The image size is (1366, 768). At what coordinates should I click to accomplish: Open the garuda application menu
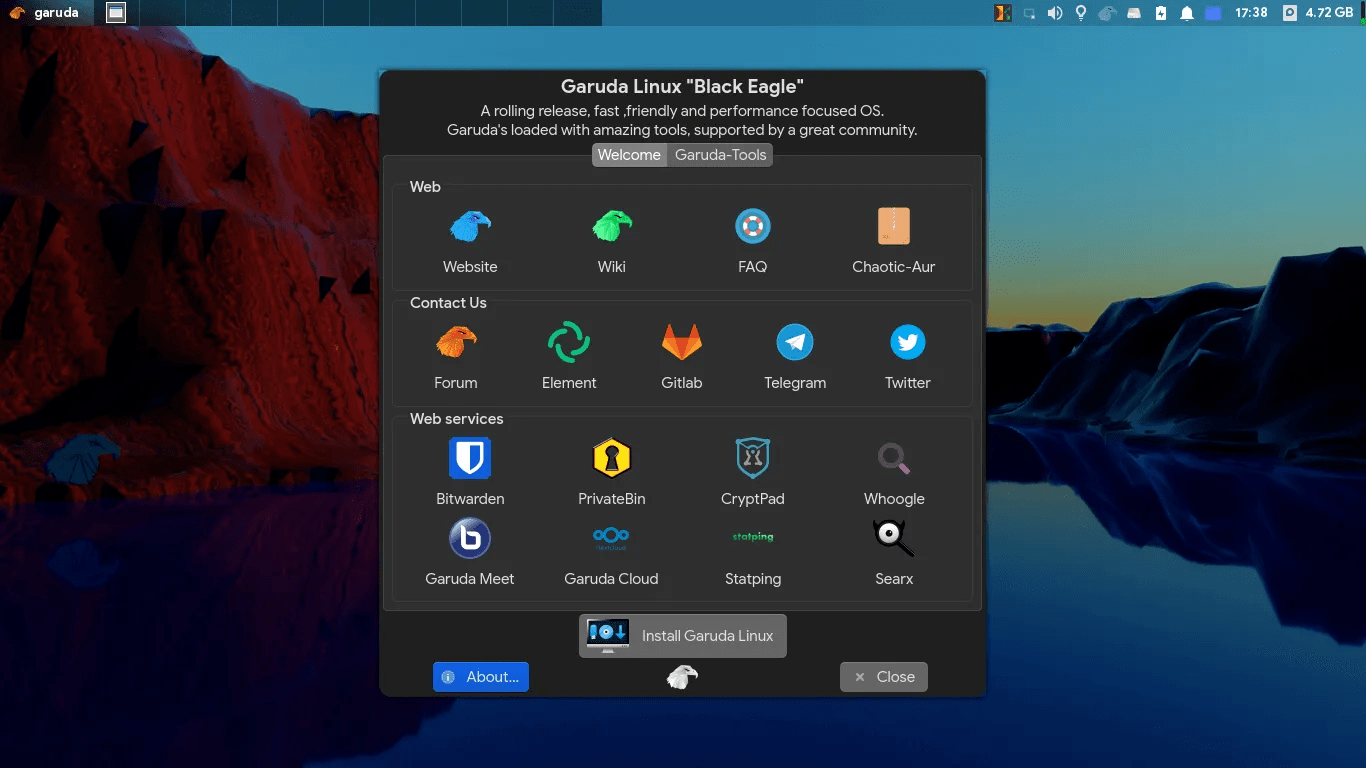click(x=44, y=13)
